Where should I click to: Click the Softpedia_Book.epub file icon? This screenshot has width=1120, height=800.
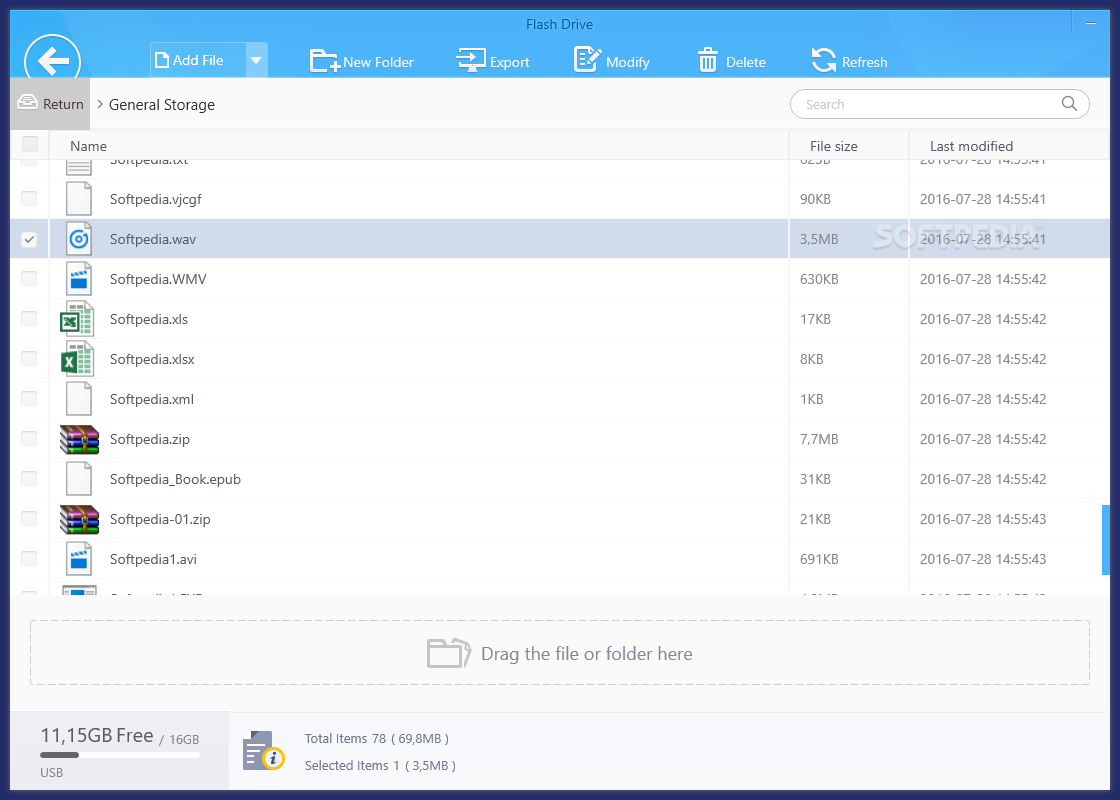coord(79,479)
